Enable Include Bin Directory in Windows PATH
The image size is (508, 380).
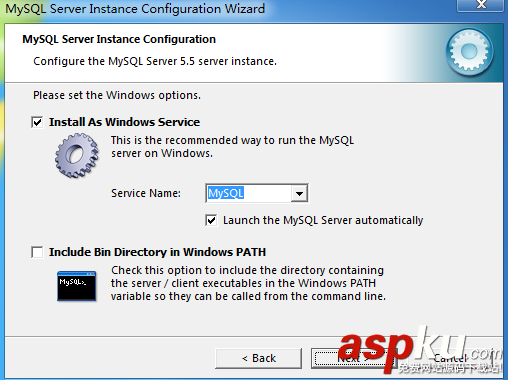(37, 252)
